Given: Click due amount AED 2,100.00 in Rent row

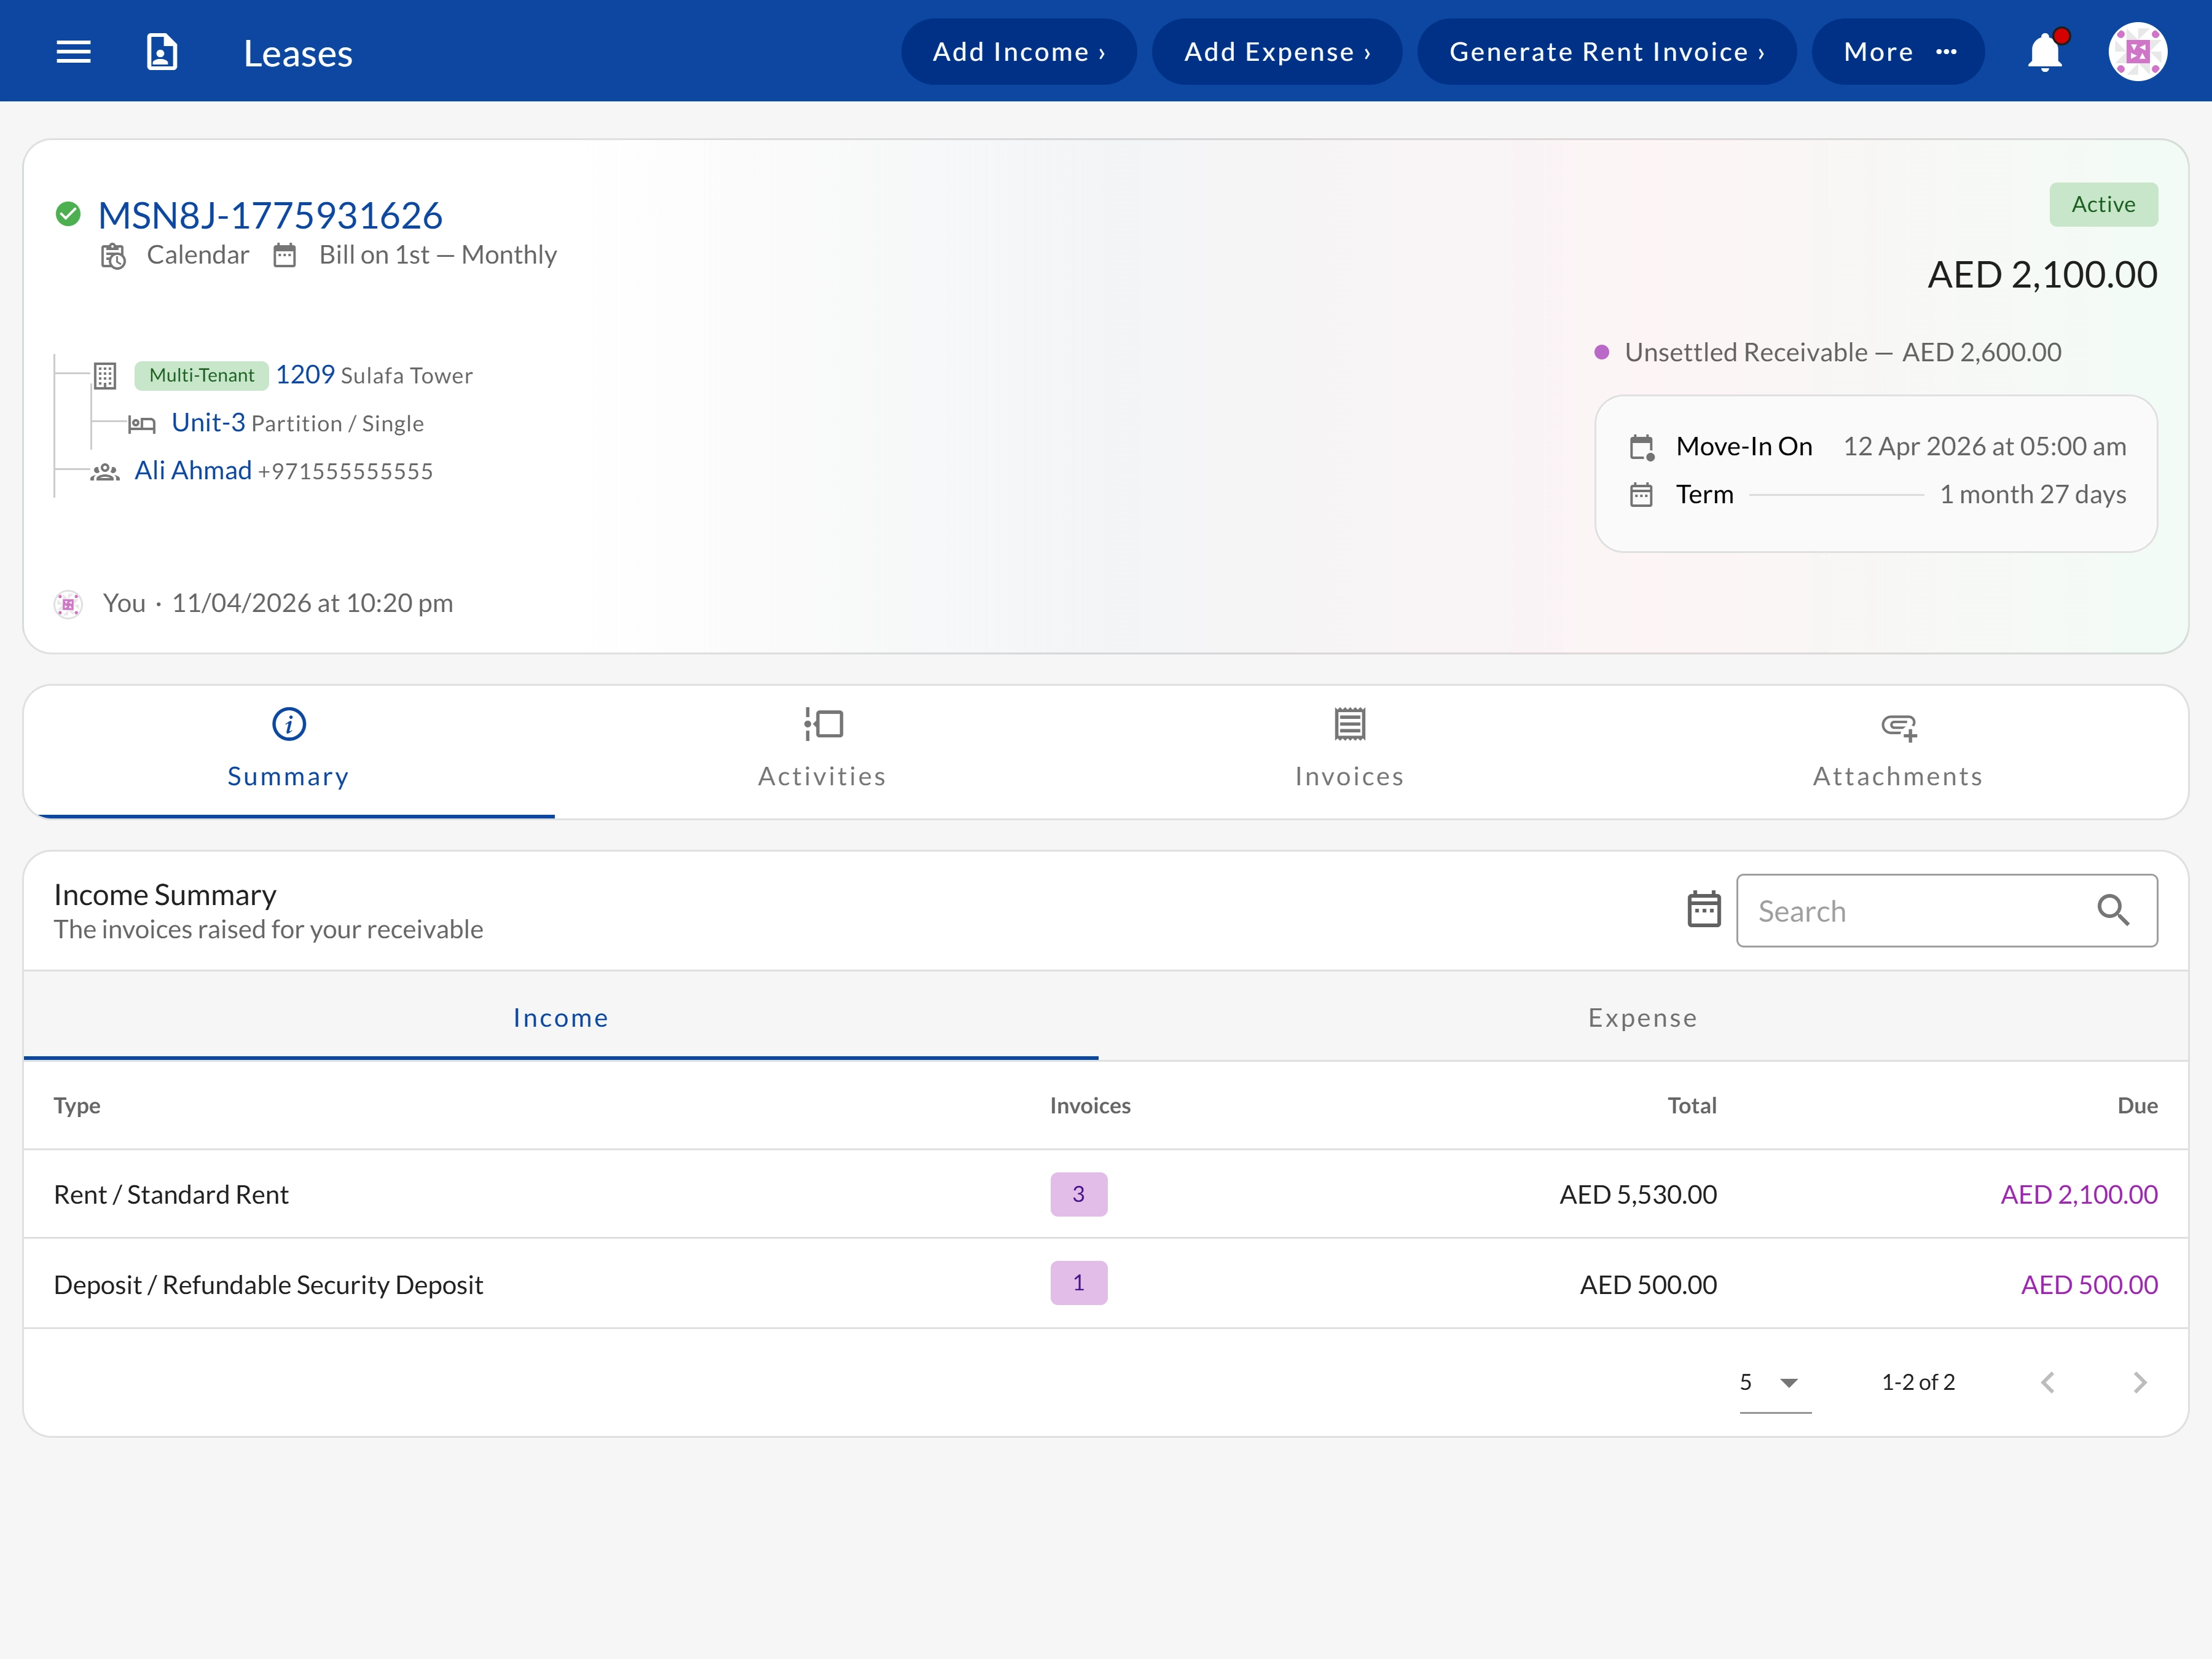Looking at the screenshot, I should point(2079,1195).
